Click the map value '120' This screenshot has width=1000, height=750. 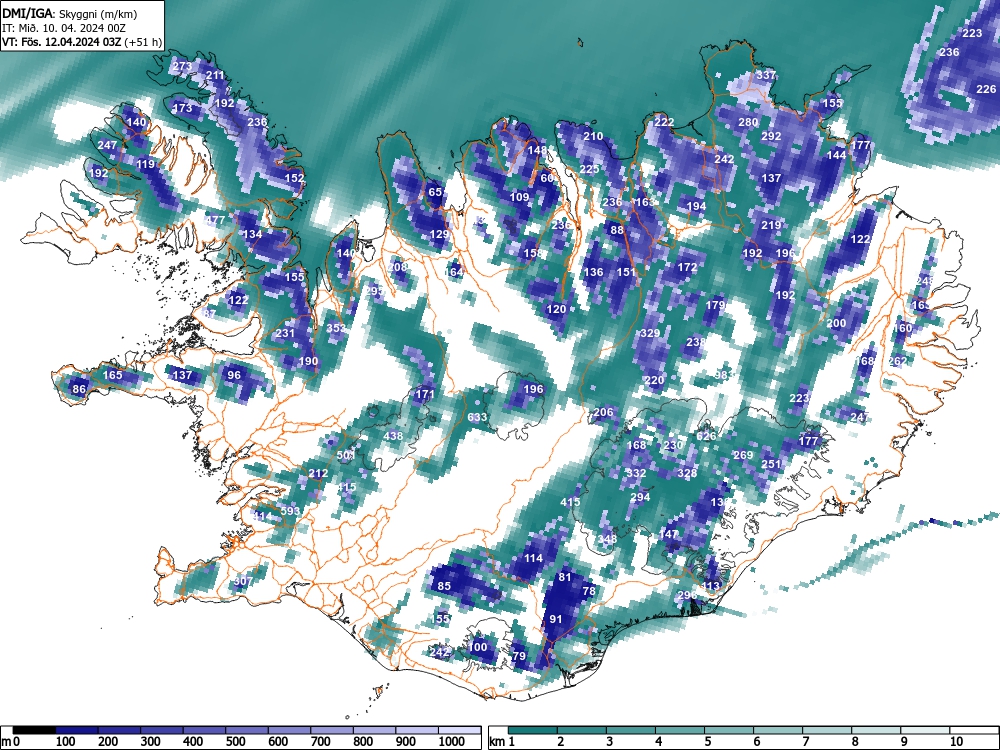[556, 309]
